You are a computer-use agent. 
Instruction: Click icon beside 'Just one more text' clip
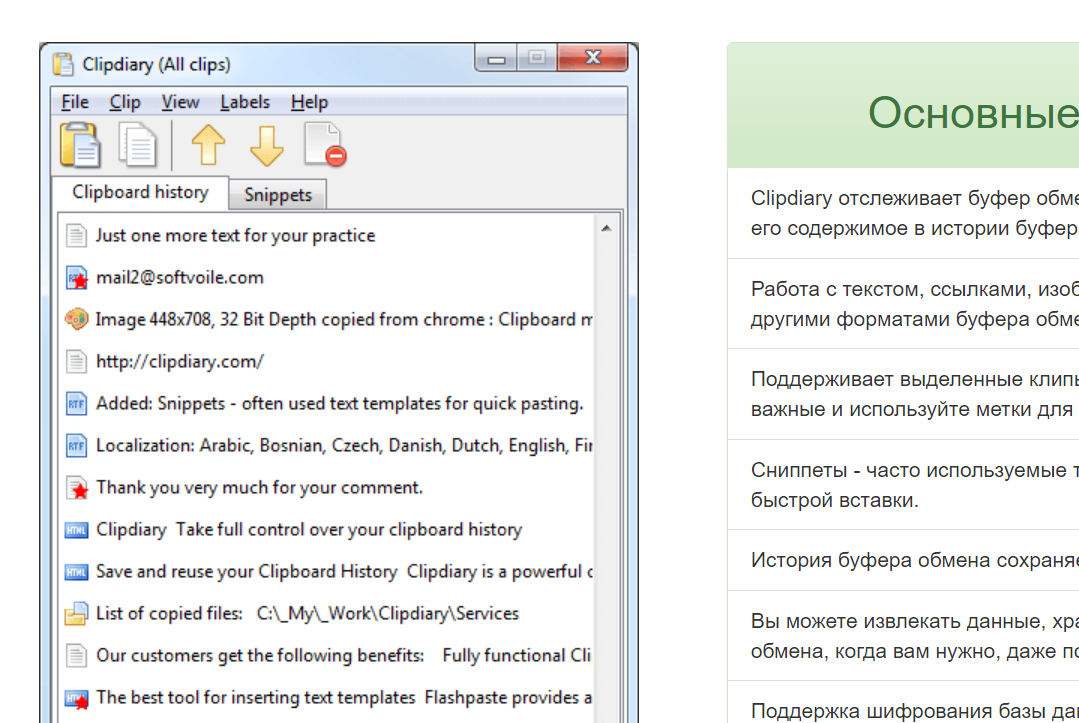(x=76, y=235)
